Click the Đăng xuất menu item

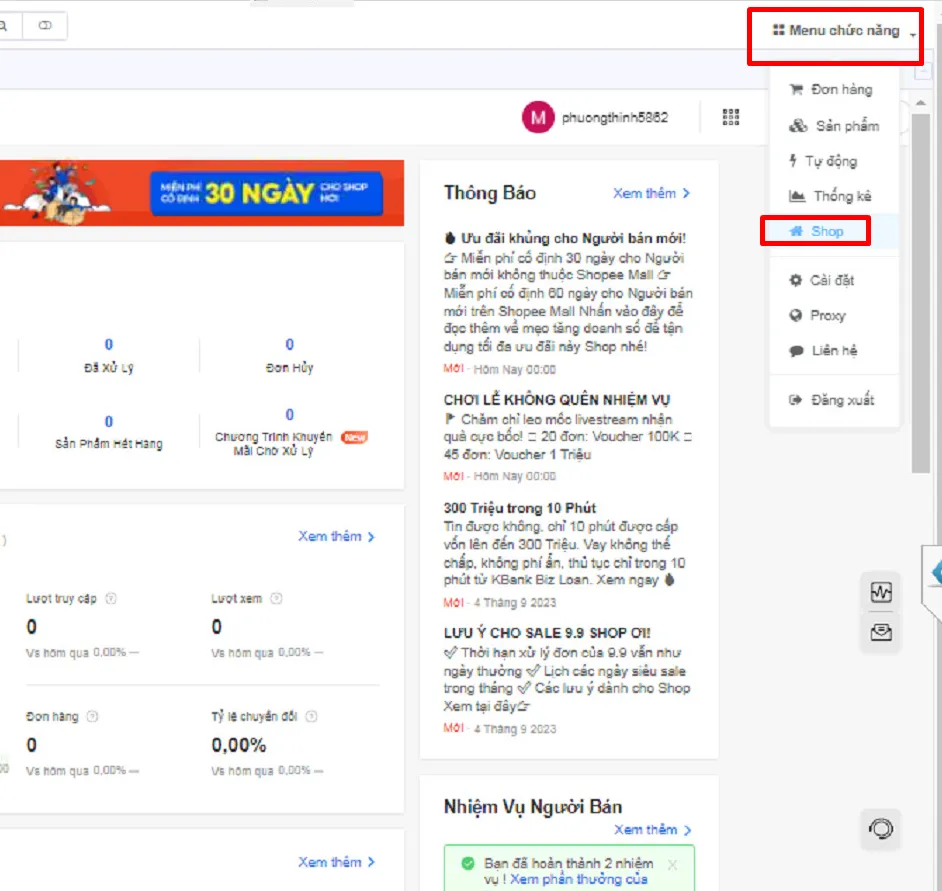coord(831,400)
